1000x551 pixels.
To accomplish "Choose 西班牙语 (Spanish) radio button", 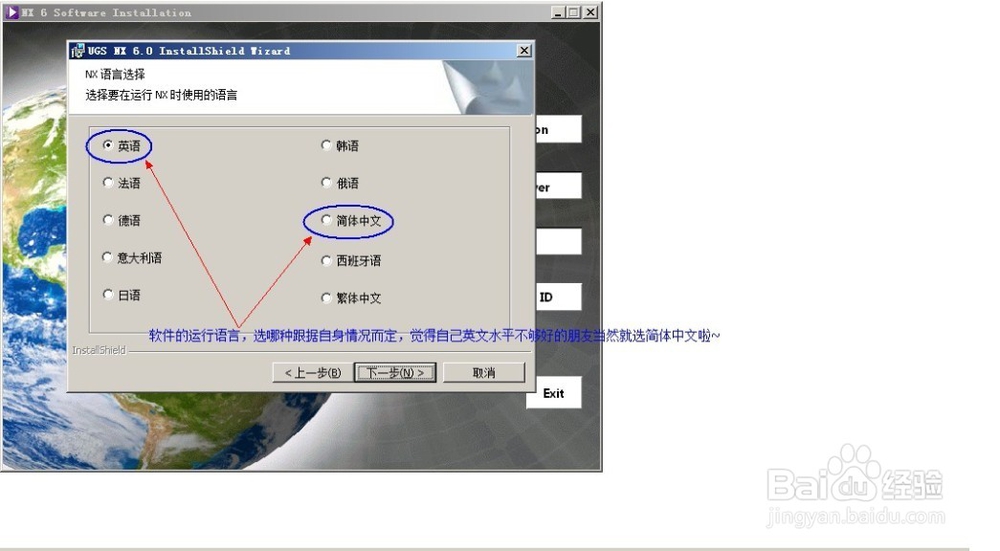I will point(326,260).
